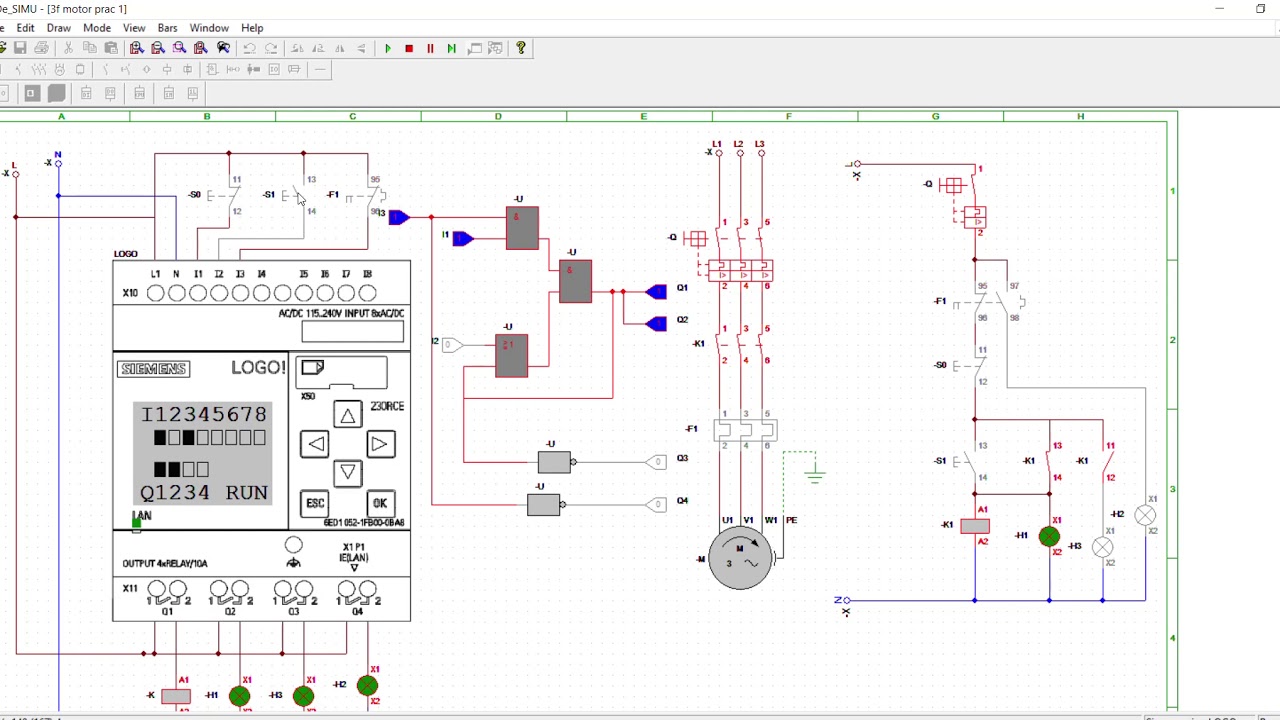Viewport: 1280px width, 720px height.
Task: Open the Help menu
Action: tap(252, 28)
